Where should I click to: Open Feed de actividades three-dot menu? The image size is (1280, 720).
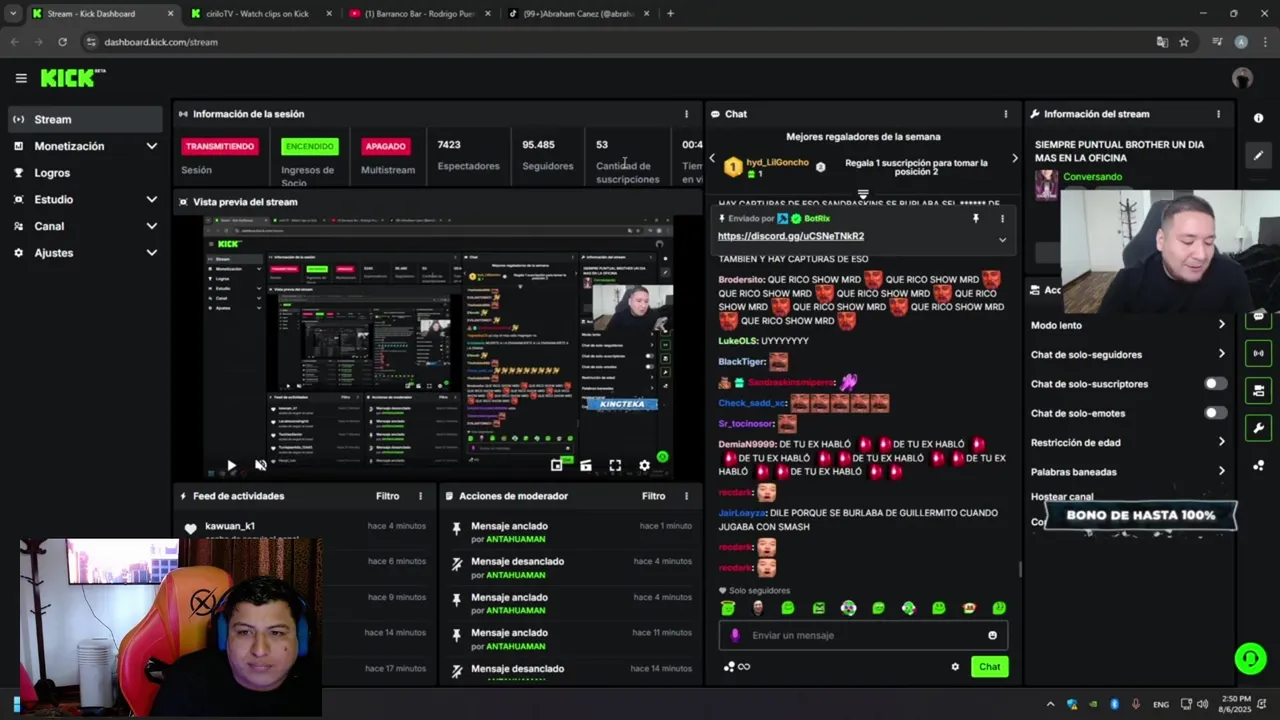420,496
